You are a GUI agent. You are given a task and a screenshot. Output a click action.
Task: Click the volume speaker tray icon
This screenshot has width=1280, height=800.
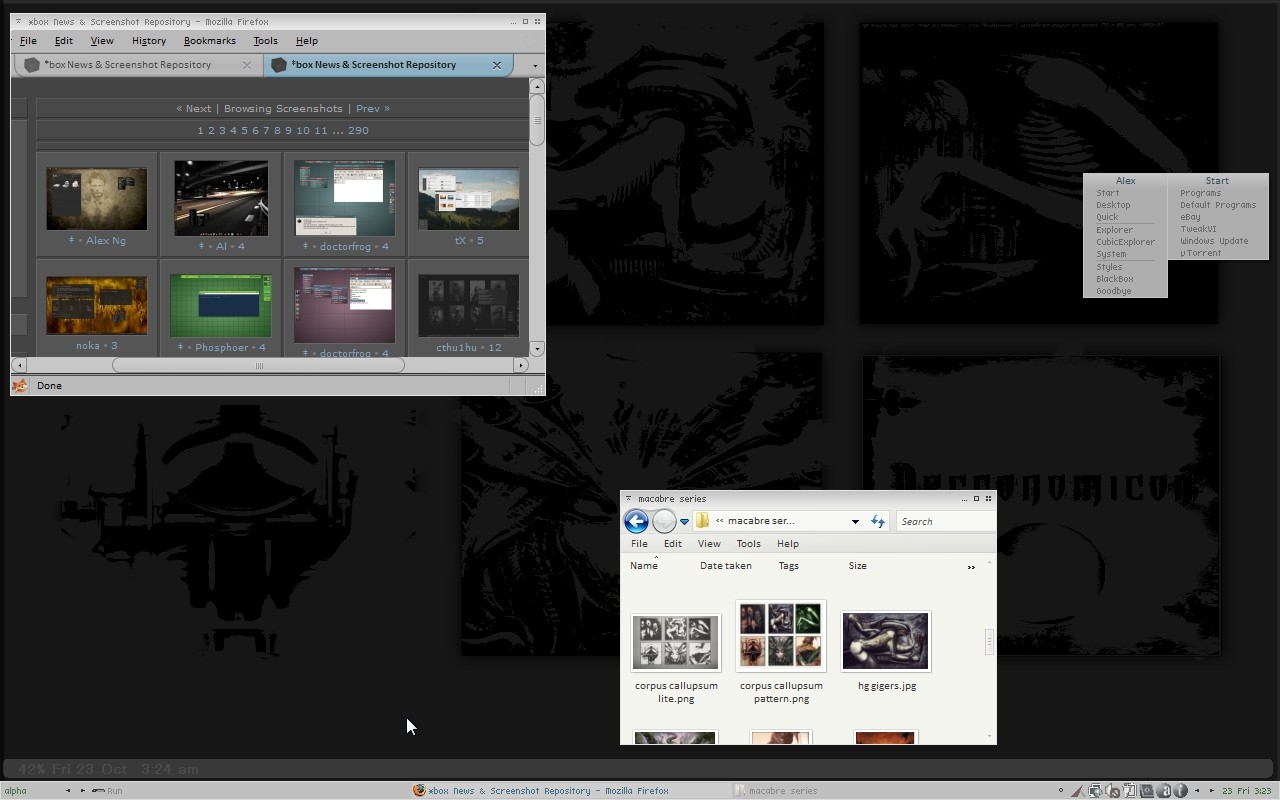pyautogui.click(x=1112, y=790)
